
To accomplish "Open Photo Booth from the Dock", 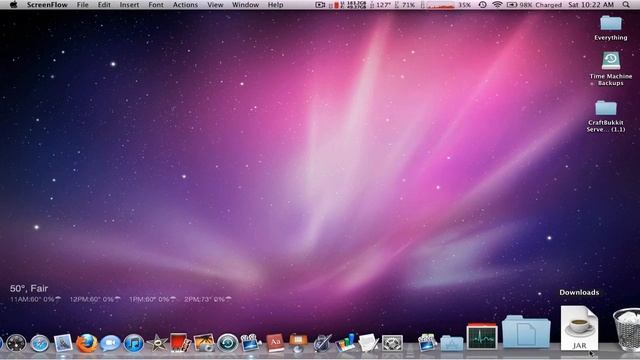I will (180, 342).
